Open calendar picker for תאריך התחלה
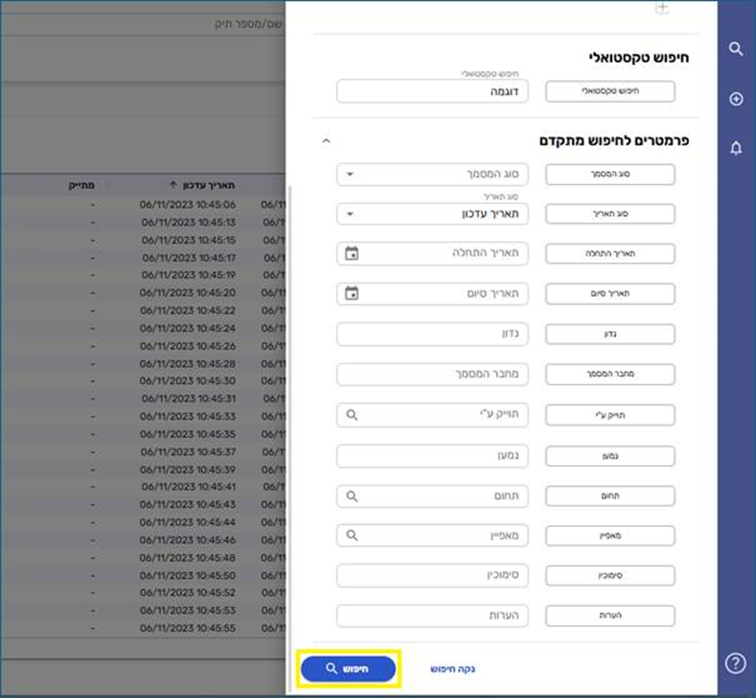The height and width of the screenshot is (698, 756). pyautogui.click(x=351, y=254)
